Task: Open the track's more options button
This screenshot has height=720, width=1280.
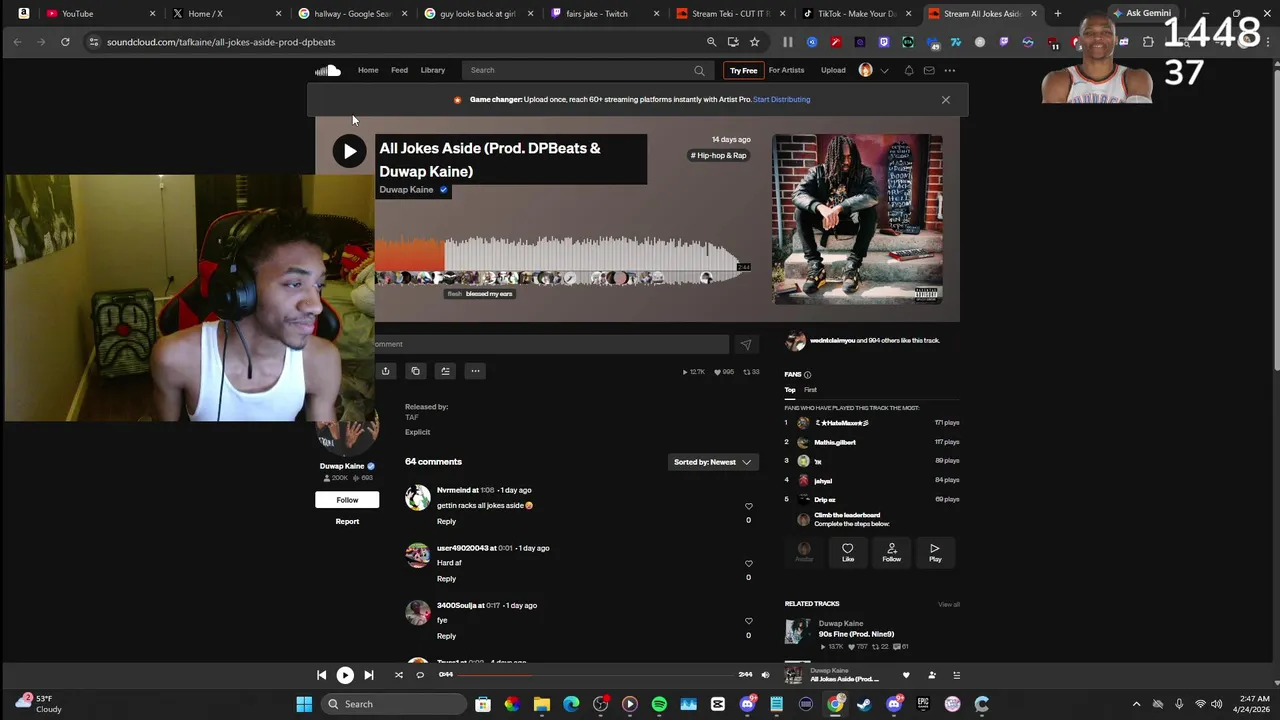Action: (x=475, y=371)
